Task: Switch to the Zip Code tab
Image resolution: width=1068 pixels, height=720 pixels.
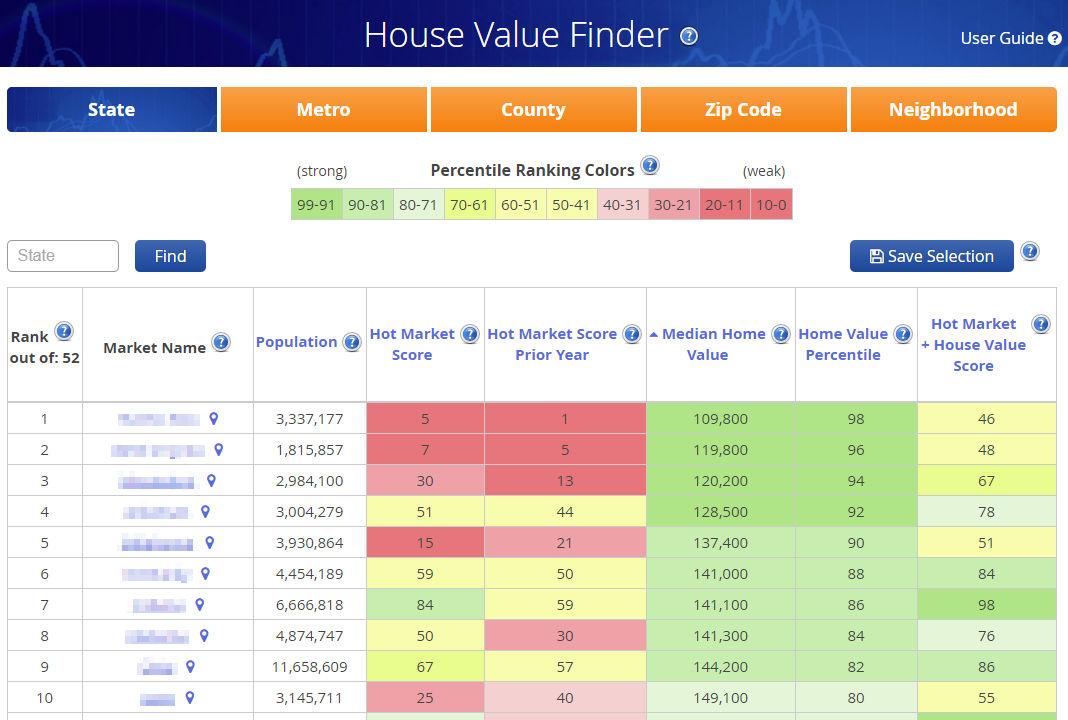Action: (743, 110)
